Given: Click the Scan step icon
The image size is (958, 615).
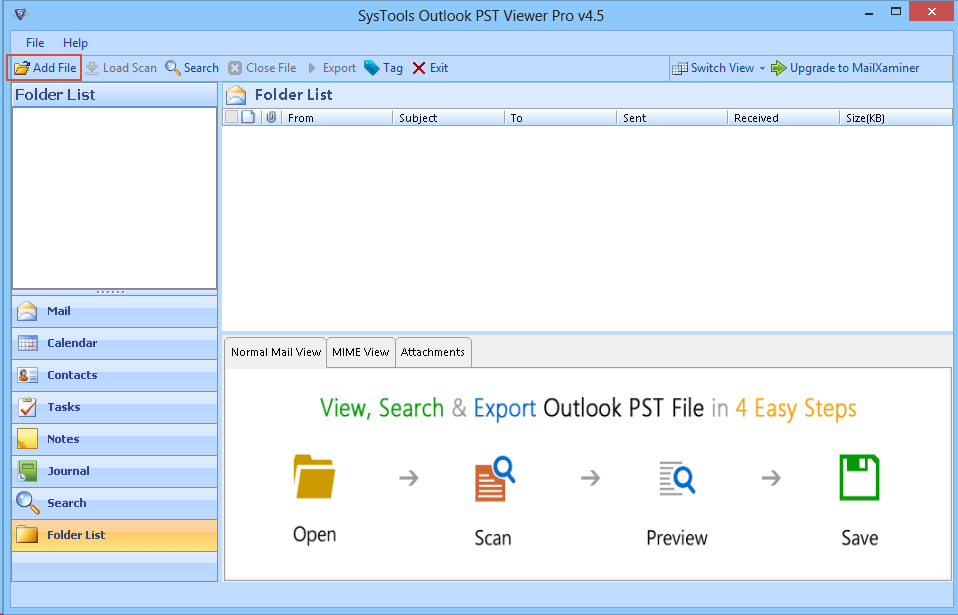Looking at the screenshot, I should [x=494, y=479].
